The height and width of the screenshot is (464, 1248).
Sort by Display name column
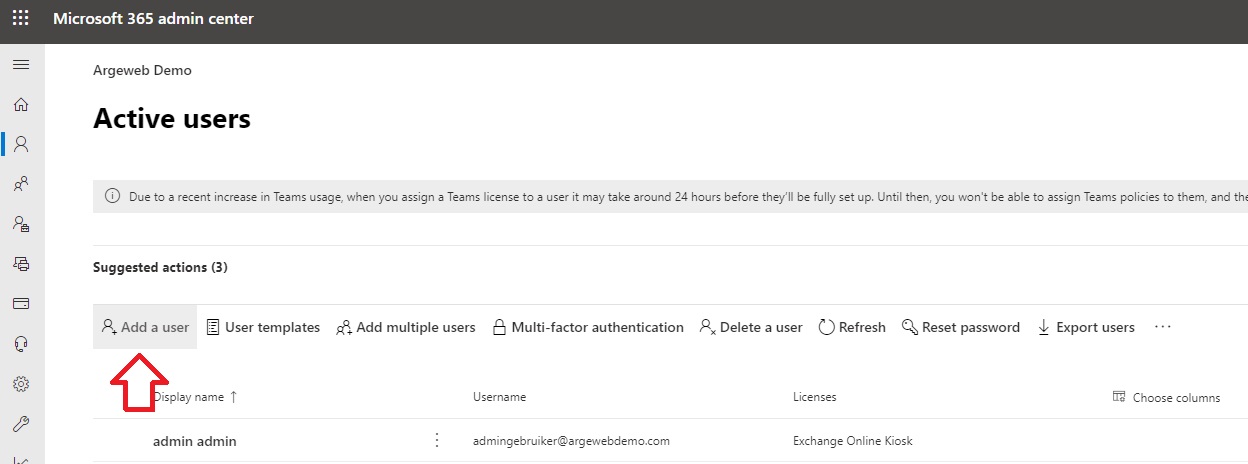pyautogui.click(x=195, y=397)
